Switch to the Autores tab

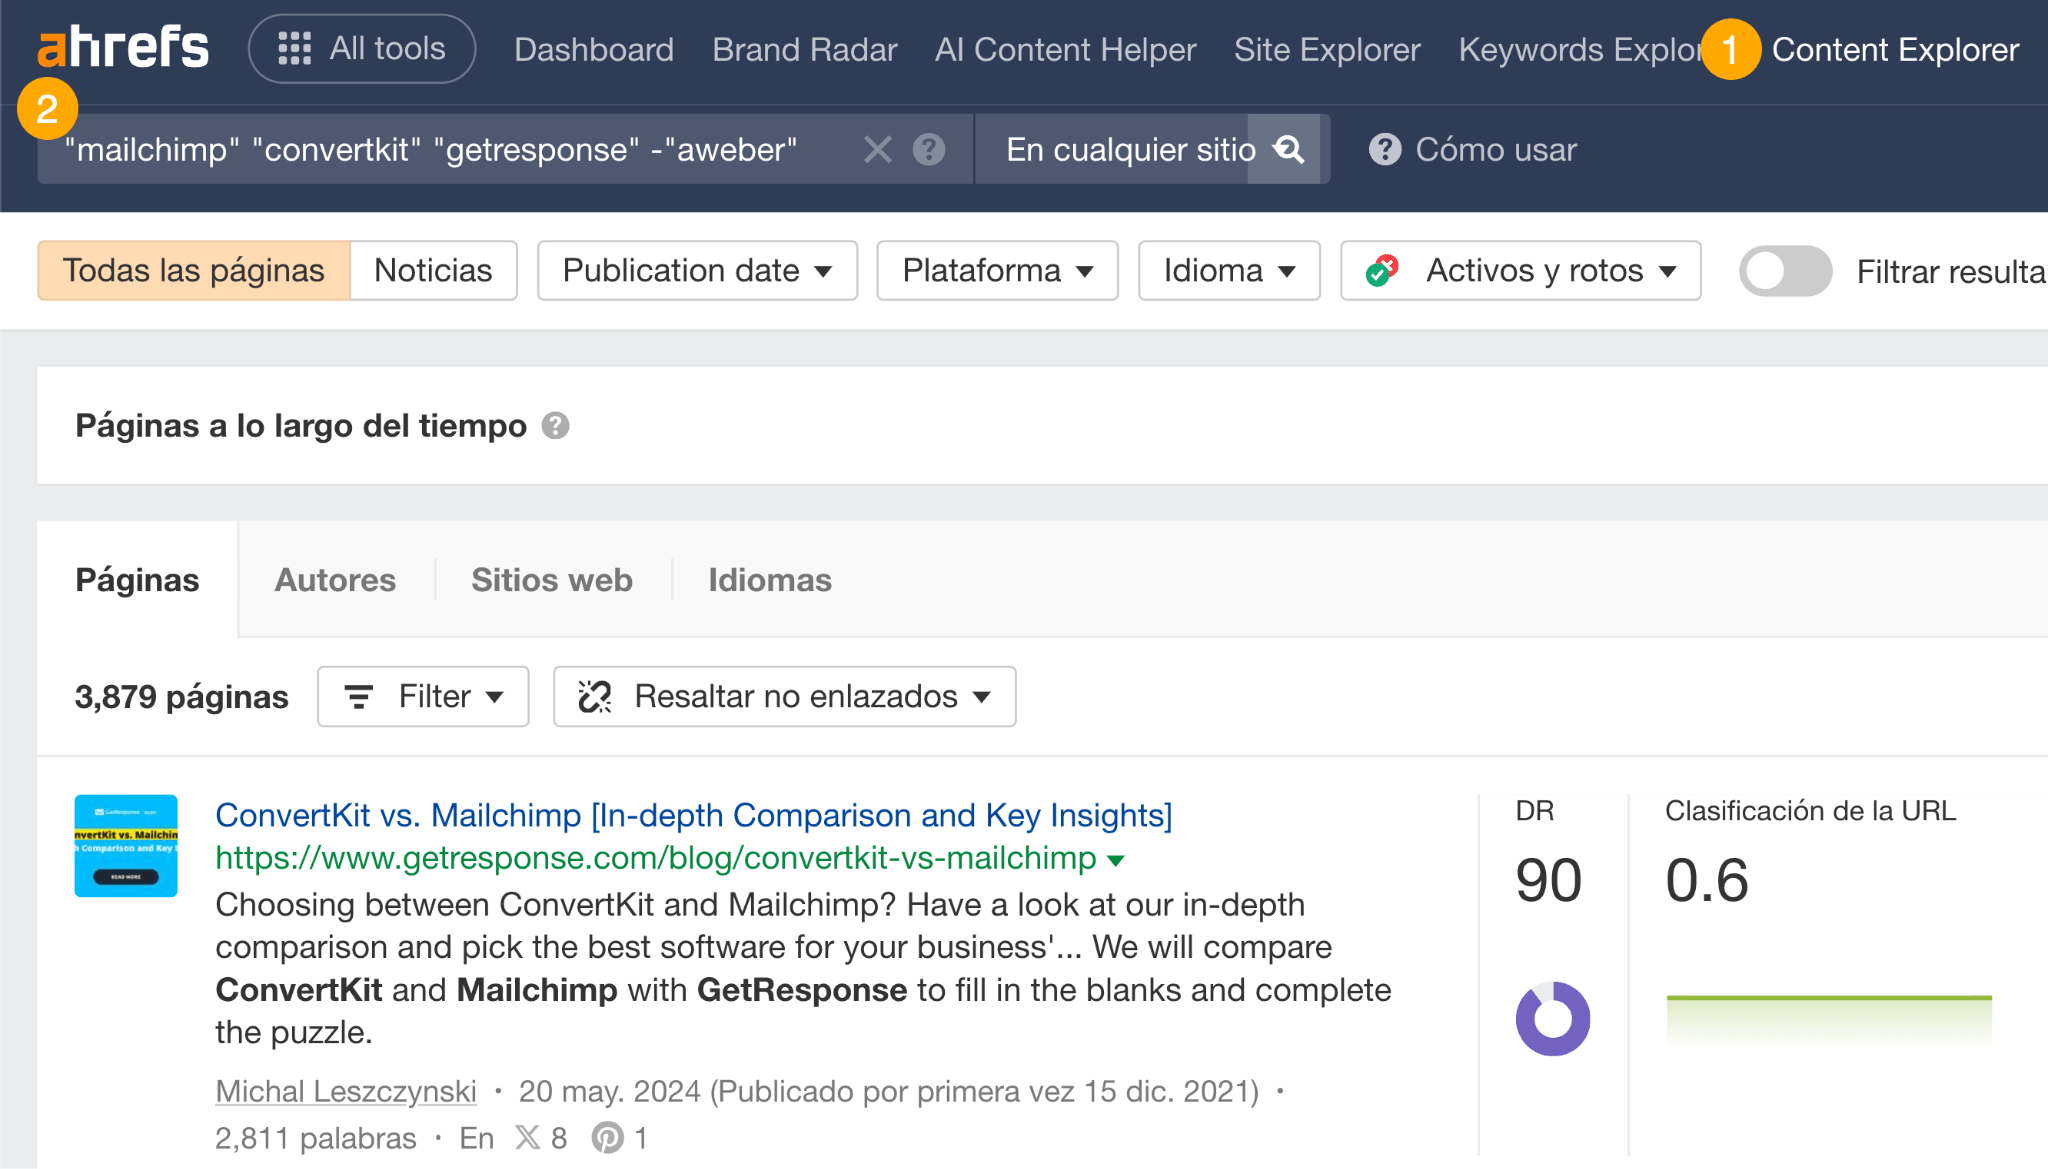[x=334, y=579]
